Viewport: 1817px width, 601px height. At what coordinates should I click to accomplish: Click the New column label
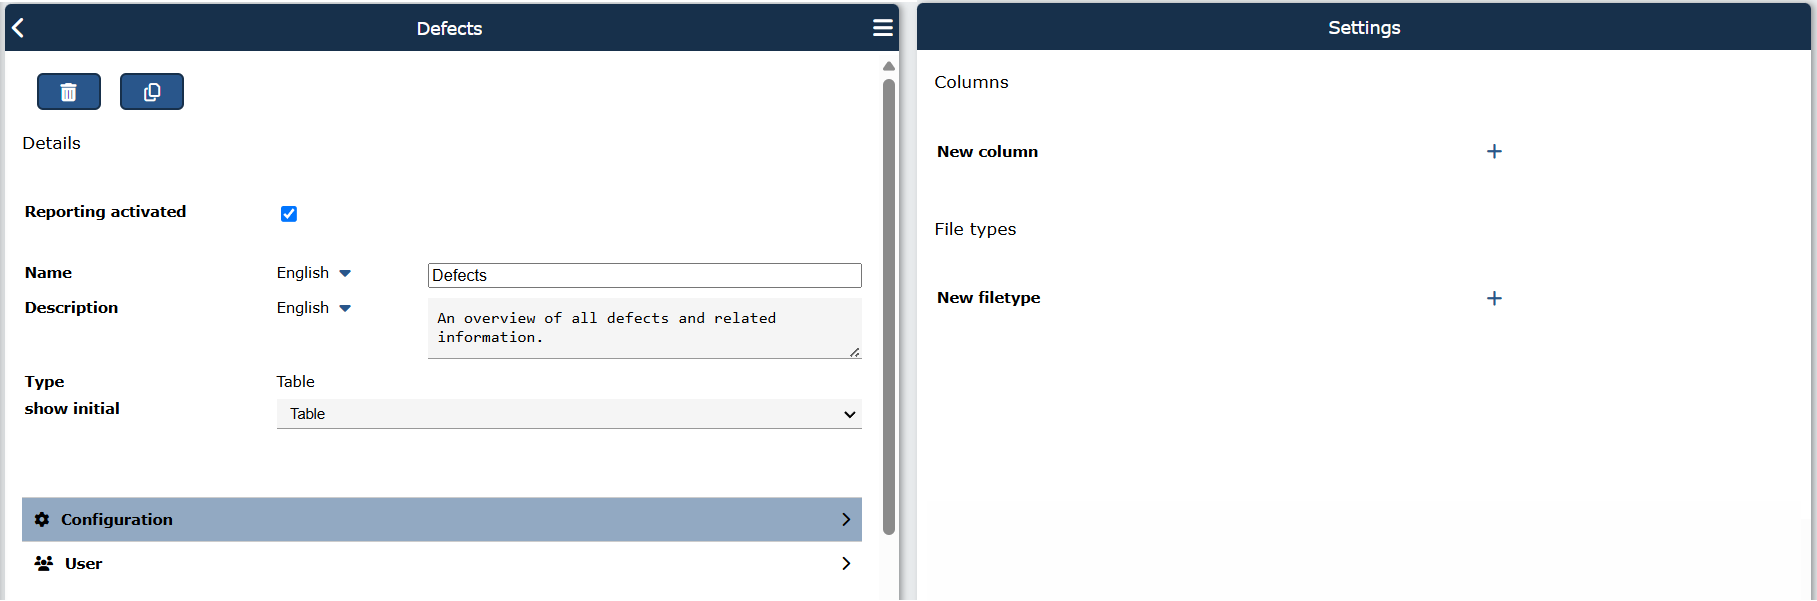tap(987, 152)
